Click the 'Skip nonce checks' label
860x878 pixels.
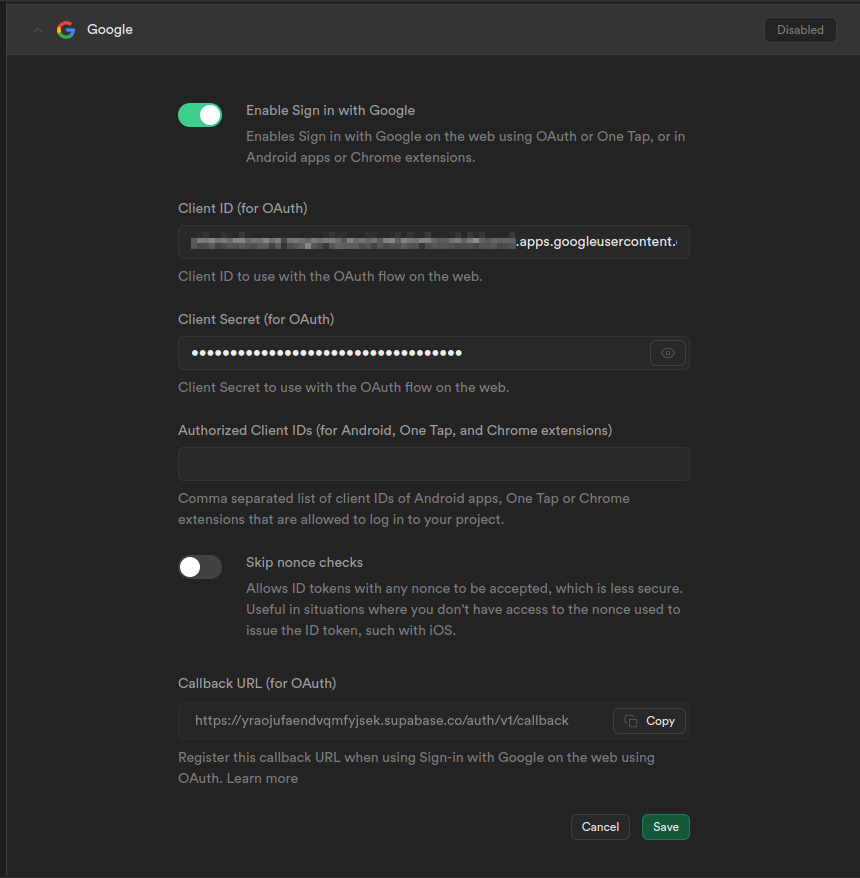coord(304,562)
